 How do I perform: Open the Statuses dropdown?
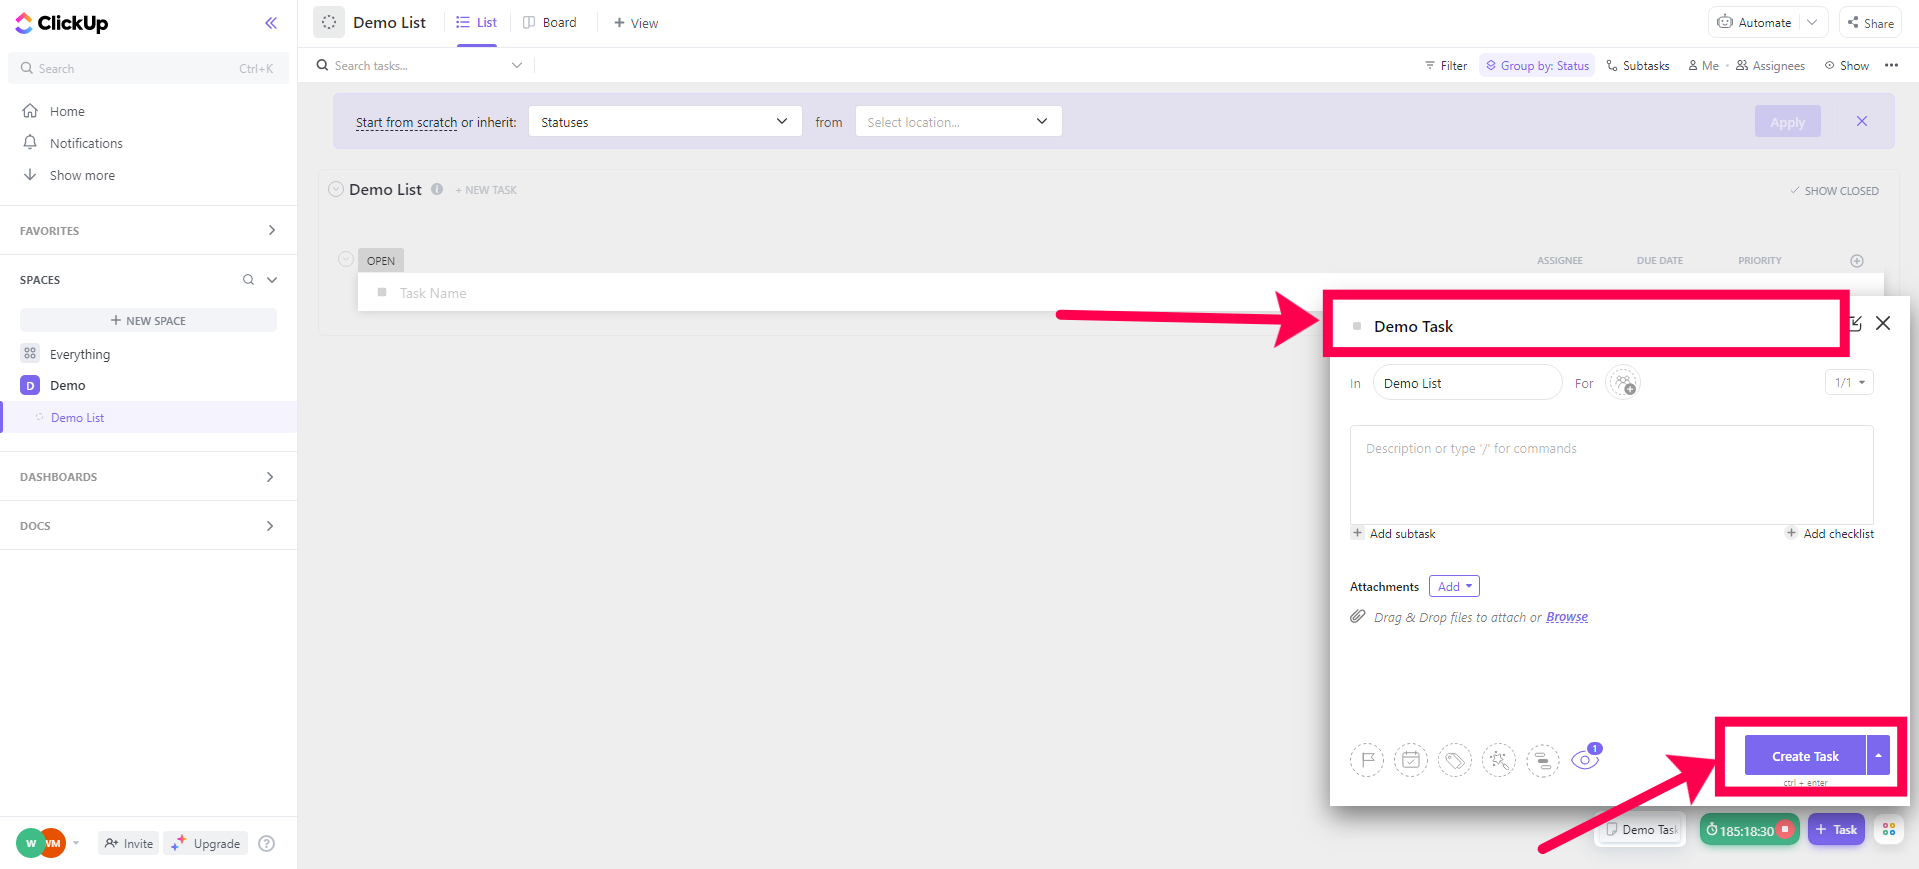[x=665, y=121]
